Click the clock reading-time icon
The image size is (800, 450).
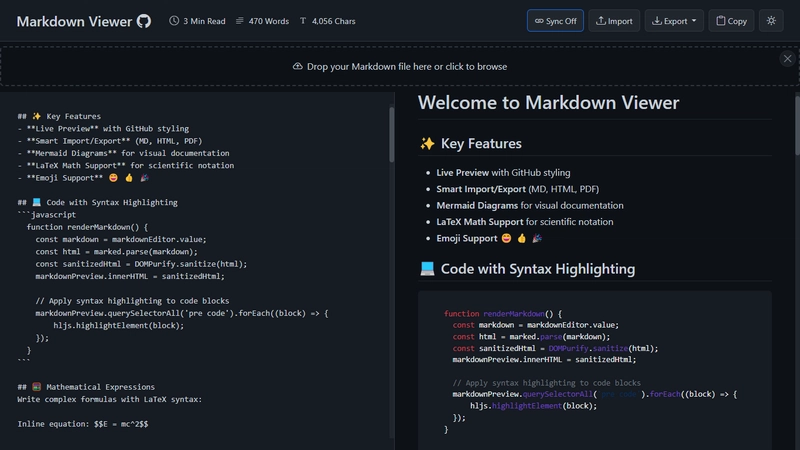174,21
